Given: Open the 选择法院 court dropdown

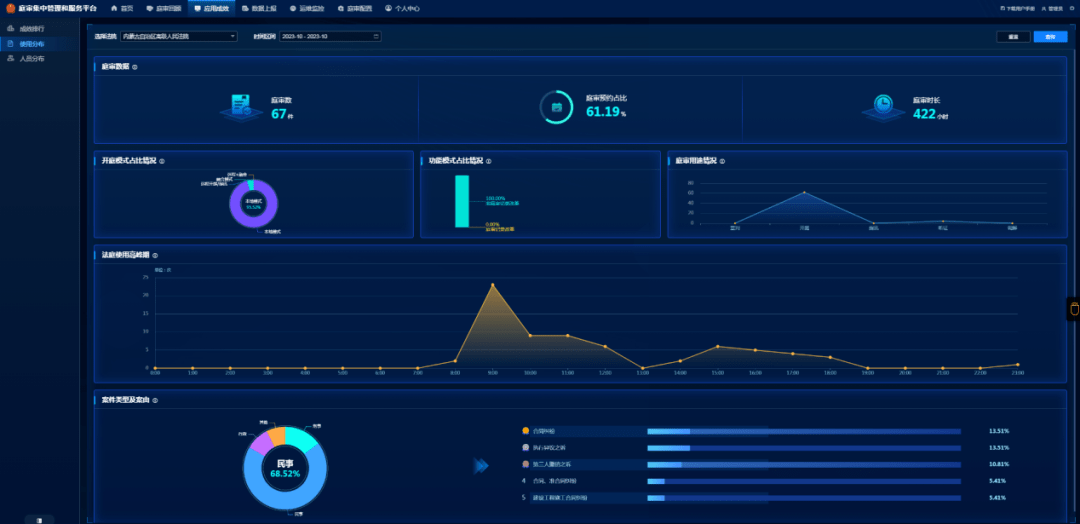Looking at the screenshot, I should 178,36.
